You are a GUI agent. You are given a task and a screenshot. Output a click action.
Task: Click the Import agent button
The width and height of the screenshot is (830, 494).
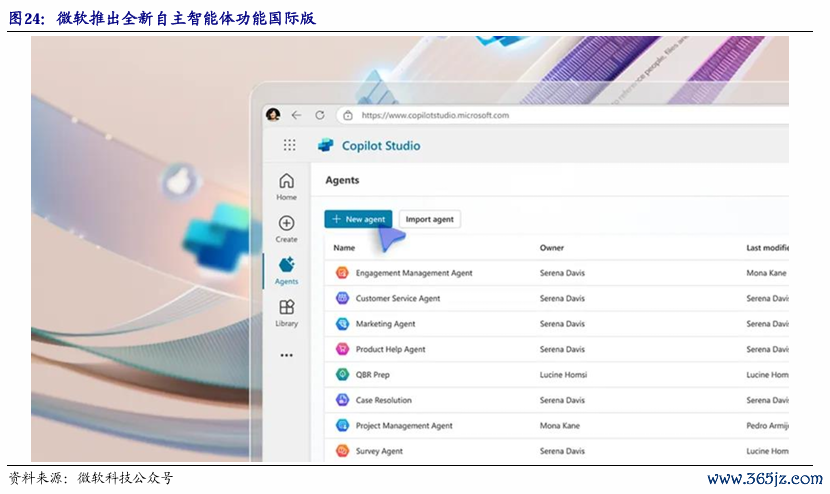(429, 219)
